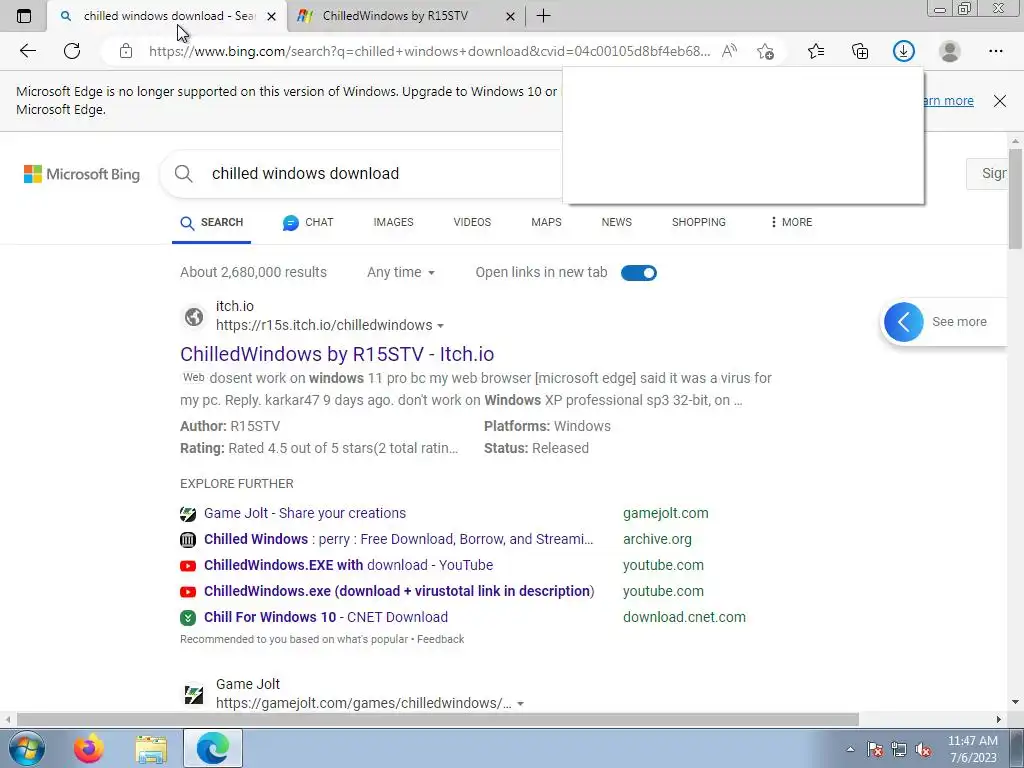1024x768 pixels.
Task: Open the taskbar clock showing 11:47 AM
Action: tap(973, 749)
